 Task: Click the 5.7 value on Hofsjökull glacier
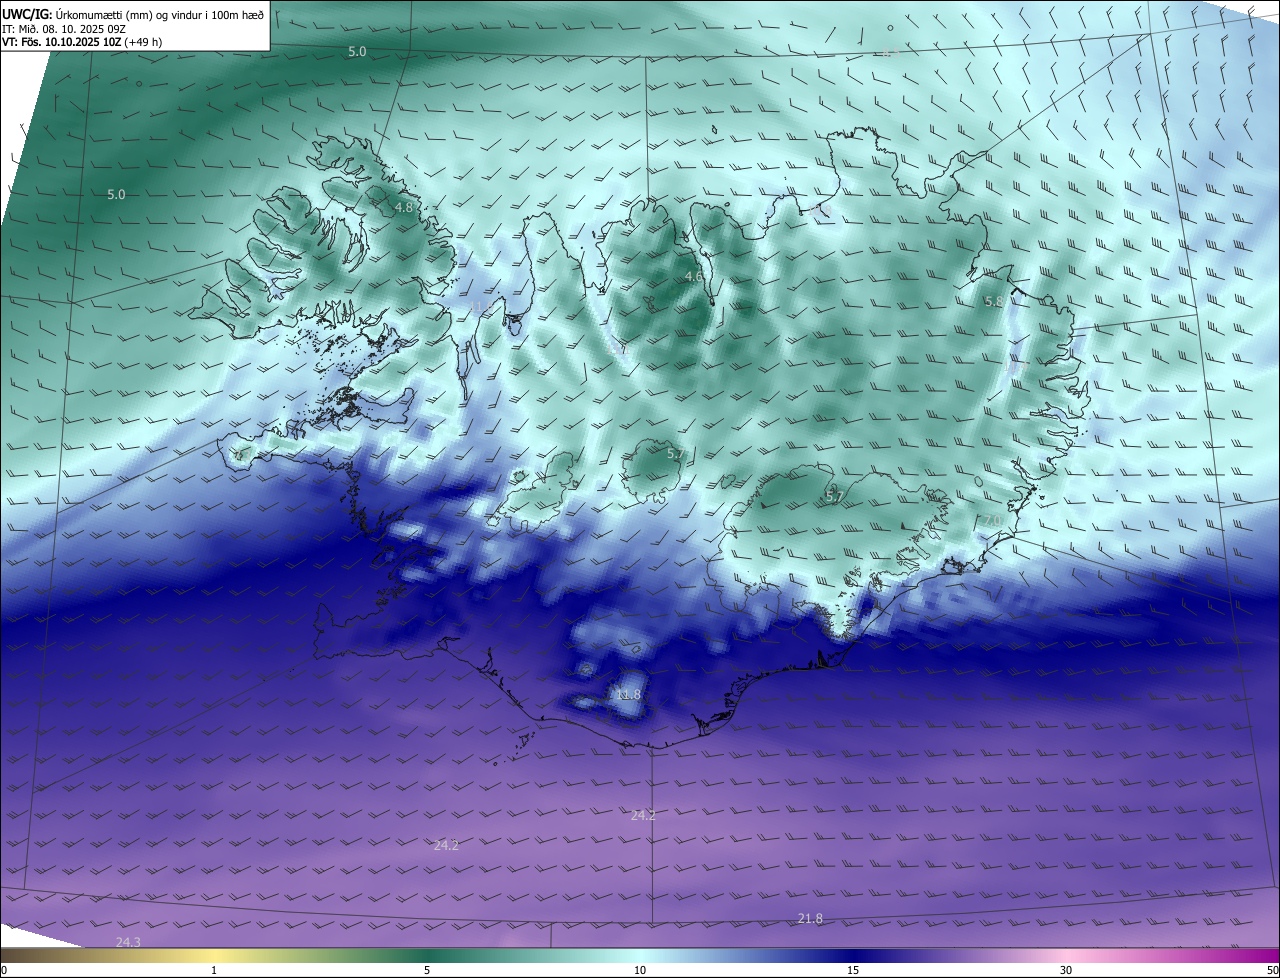(x=676, y=454)
